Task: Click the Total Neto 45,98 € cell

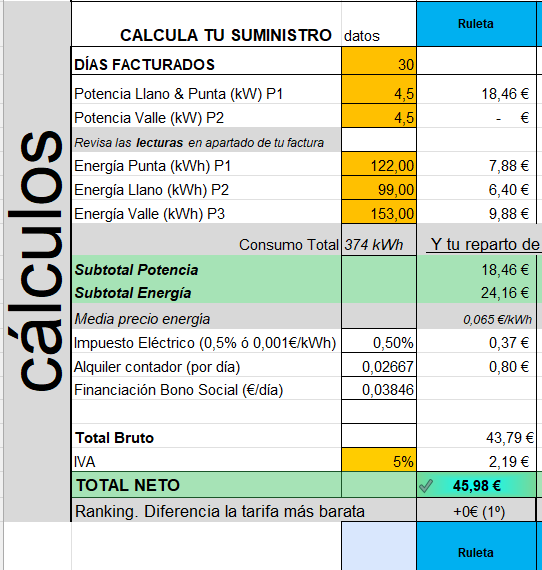Action: [476, 485]
